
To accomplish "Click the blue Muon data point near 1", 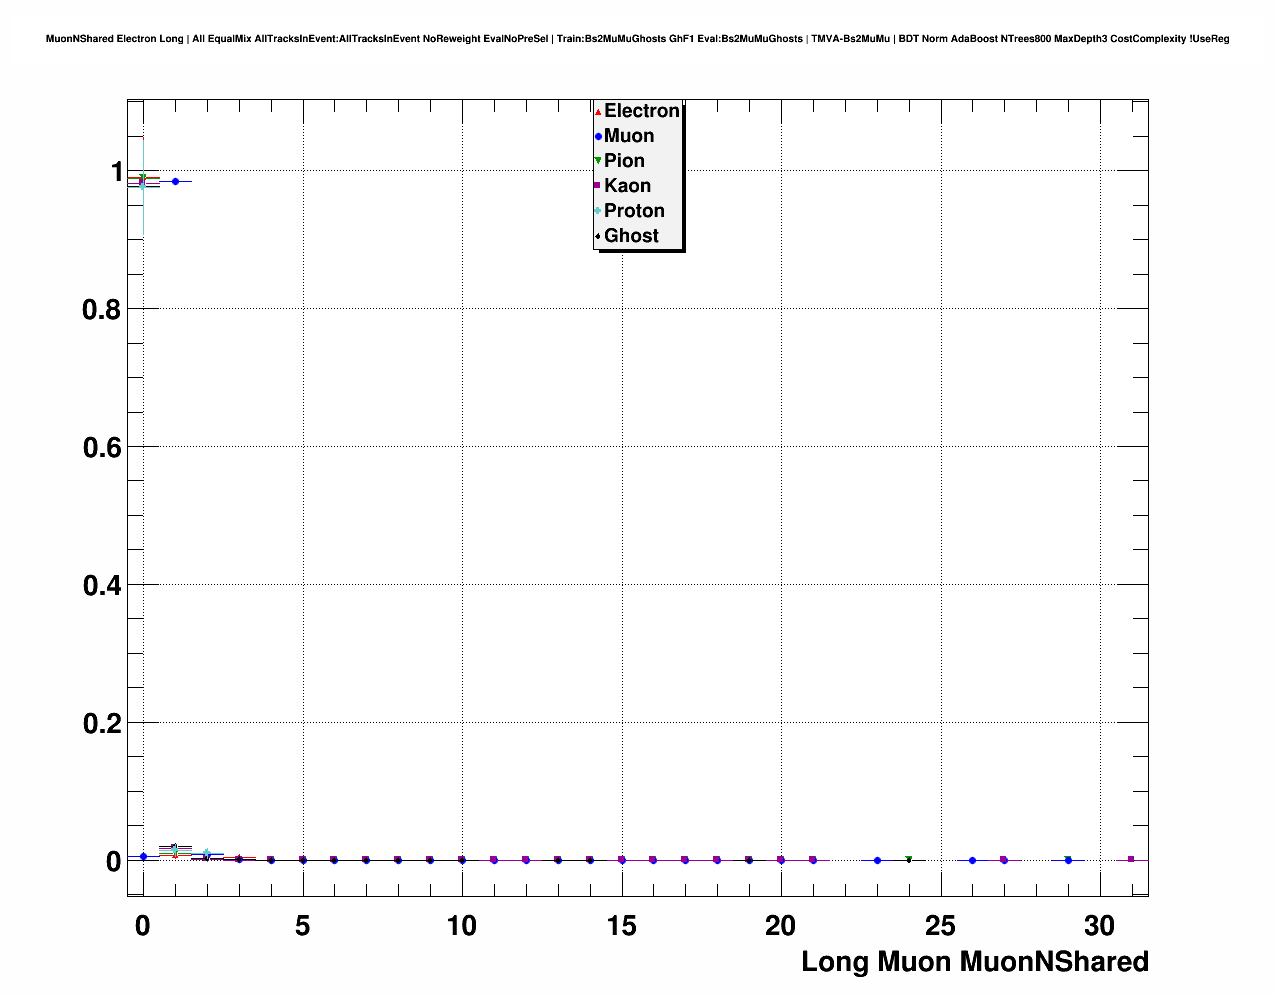I will (x=175, y=181).
